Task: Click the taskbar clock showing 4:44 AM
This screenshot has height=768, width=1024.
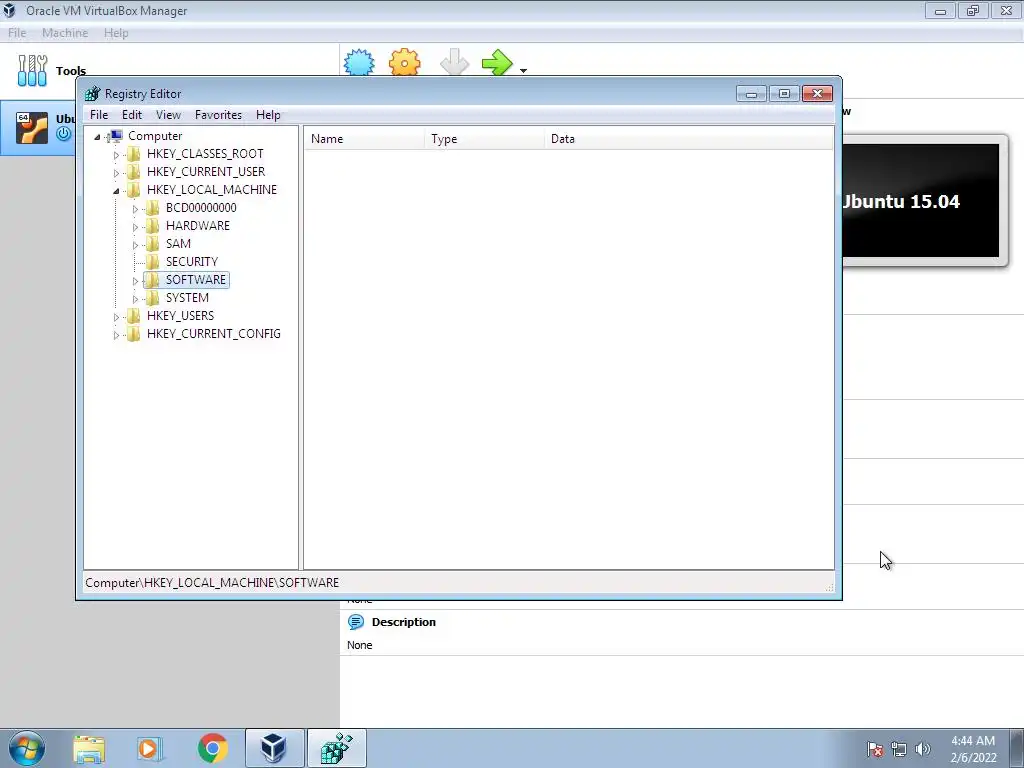Action: pos(973,749)
